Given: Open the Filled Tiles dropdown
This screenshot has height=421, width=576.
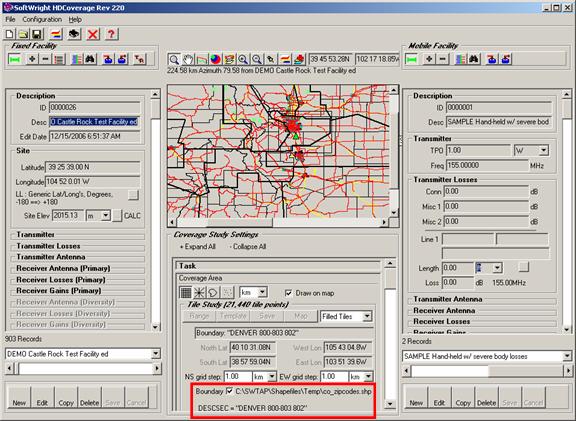Looking at the screenshot, I should tap(367, 316).
